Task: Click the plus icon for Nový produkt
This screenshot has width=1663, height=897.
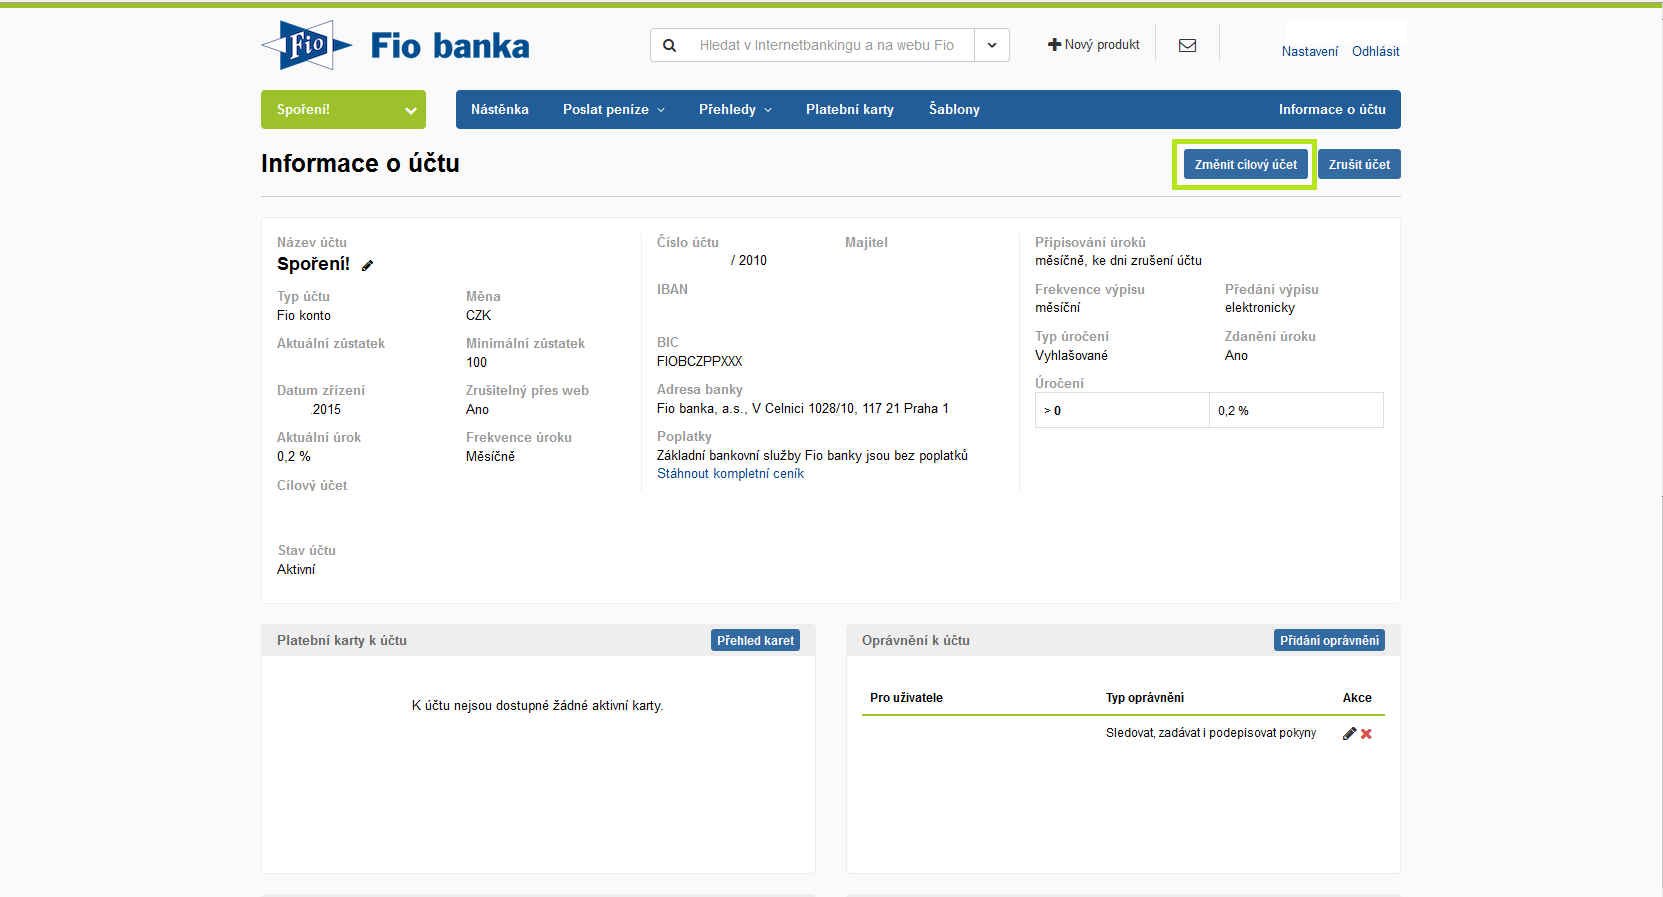Action: (1054, 44)
